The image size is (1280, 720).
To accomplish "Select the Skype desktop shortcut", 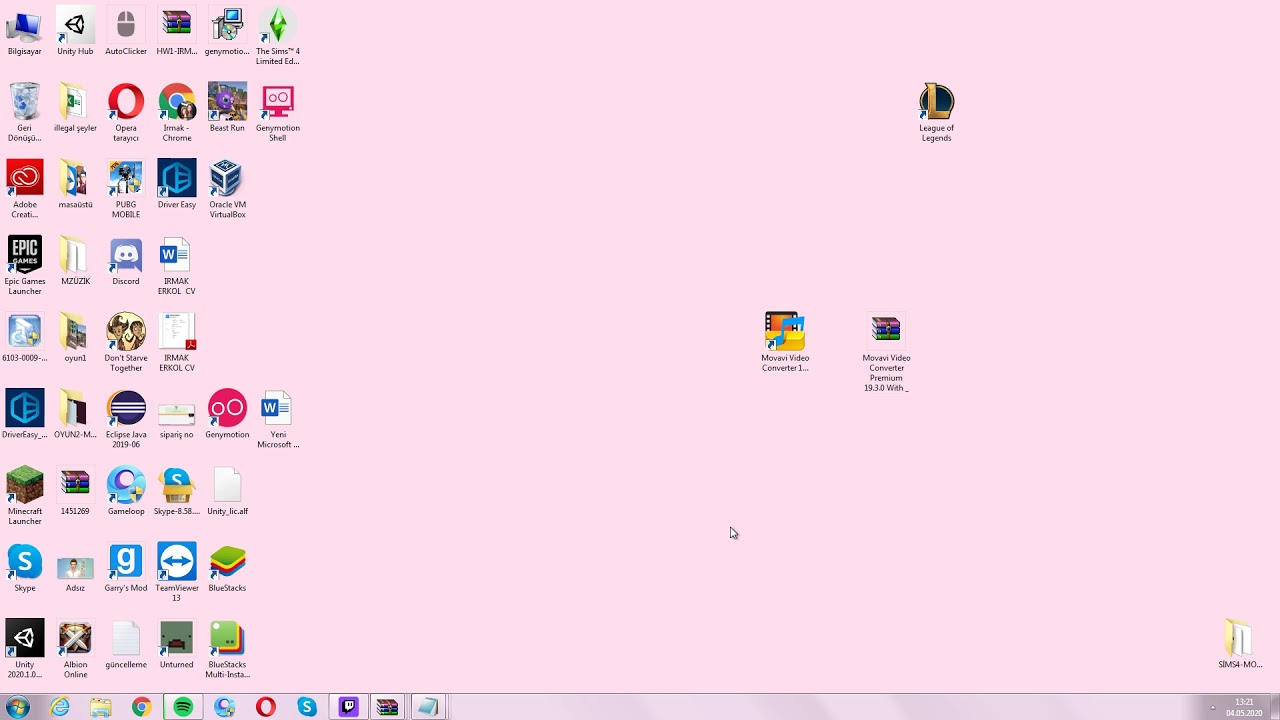I will tap(24, 568).
